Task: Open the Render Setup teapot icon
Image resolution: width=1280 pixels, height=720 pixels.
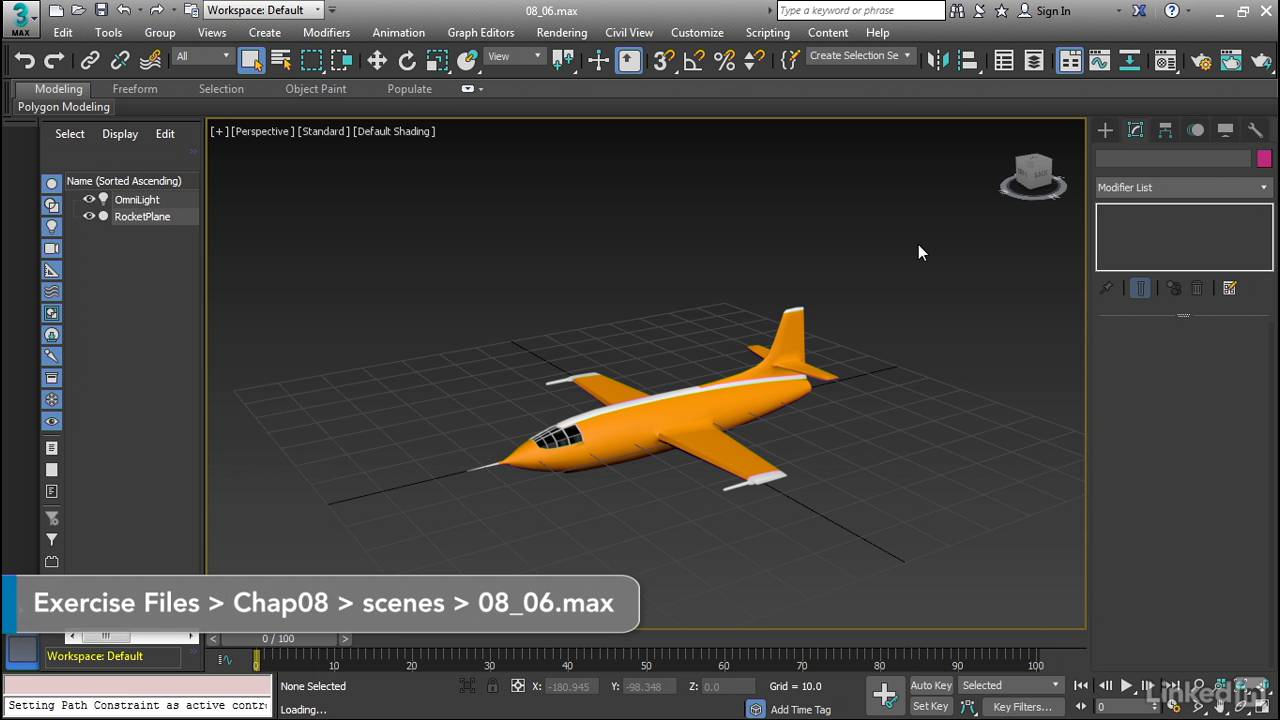Action: click(x=1200, y=61)
